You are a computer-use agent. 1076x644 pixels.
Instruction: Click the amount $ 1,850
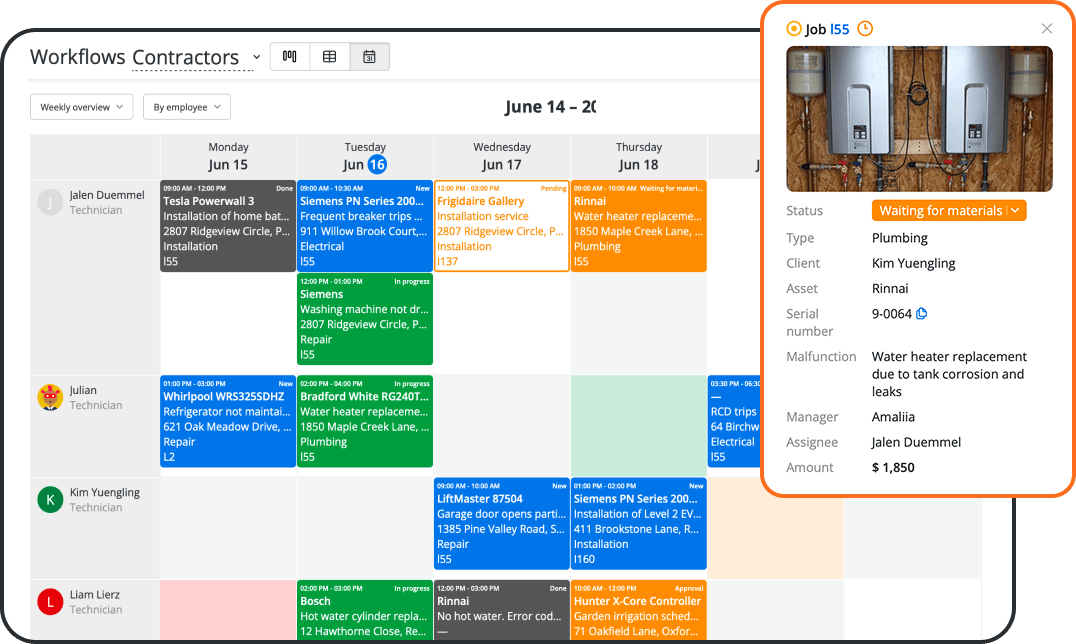tap(893, 468)
